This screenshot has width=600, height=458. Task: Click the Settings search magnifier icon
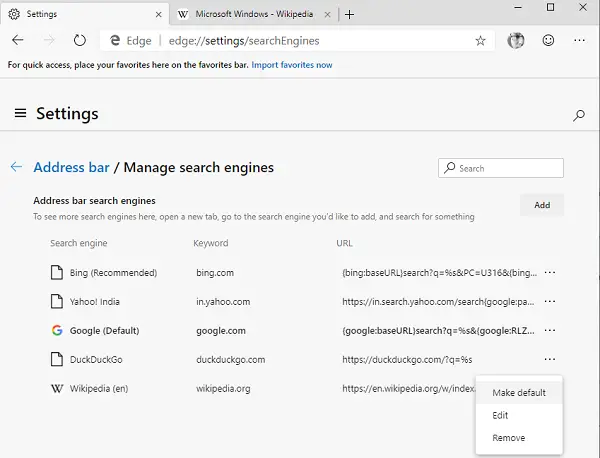(579, 115)
